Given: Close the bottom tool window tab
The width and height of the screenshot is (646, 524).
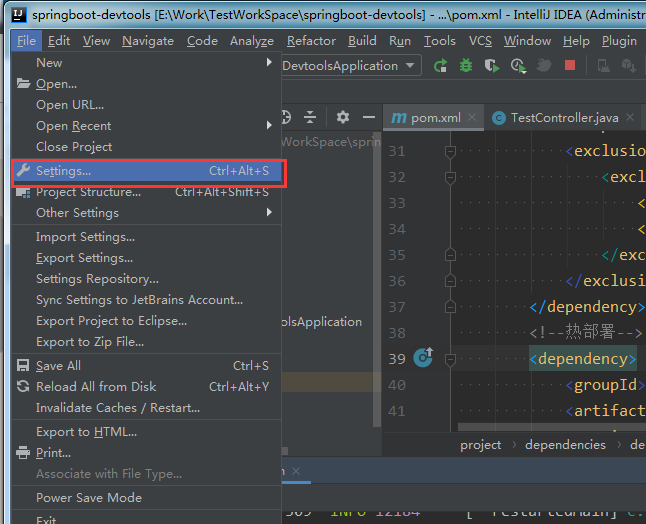Looking at the screenshot, I should coord(296,471).
